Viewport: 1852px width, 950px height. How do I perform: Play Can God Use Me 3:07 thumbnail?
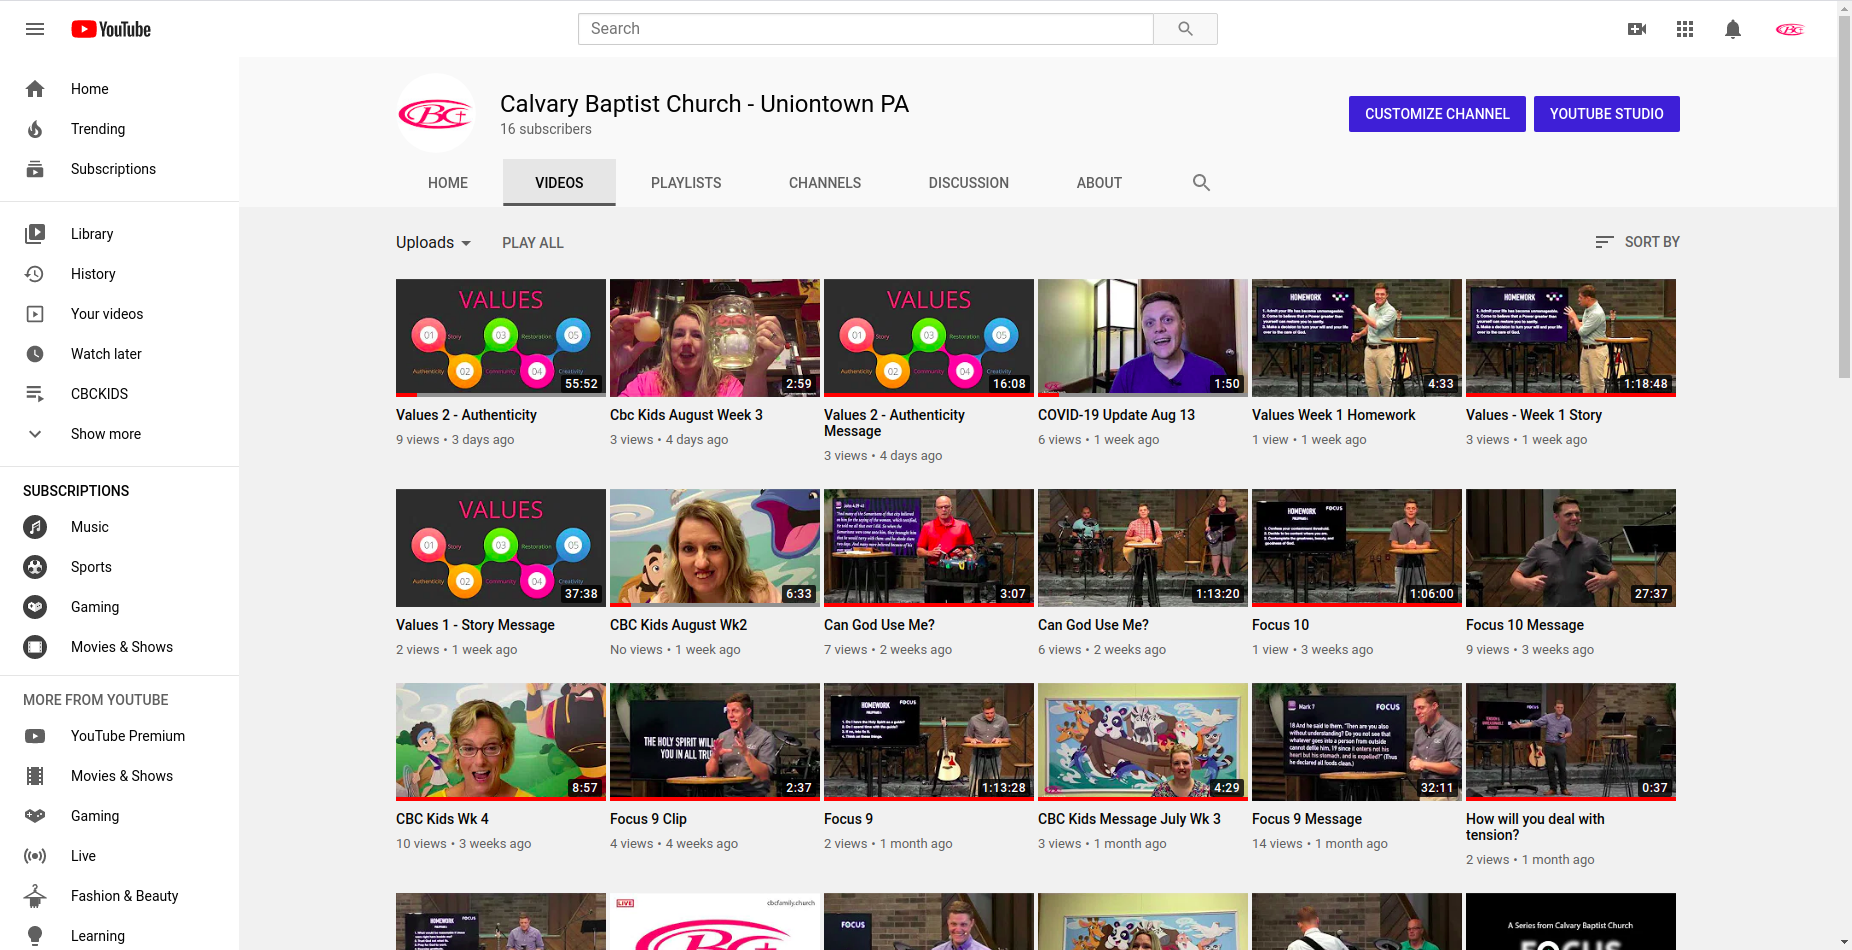coord(929,548)
